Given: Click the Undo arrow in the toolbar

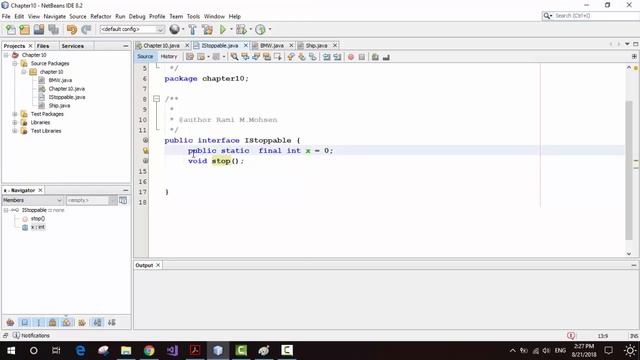Looking at the screenshot, I should (72, 29).
